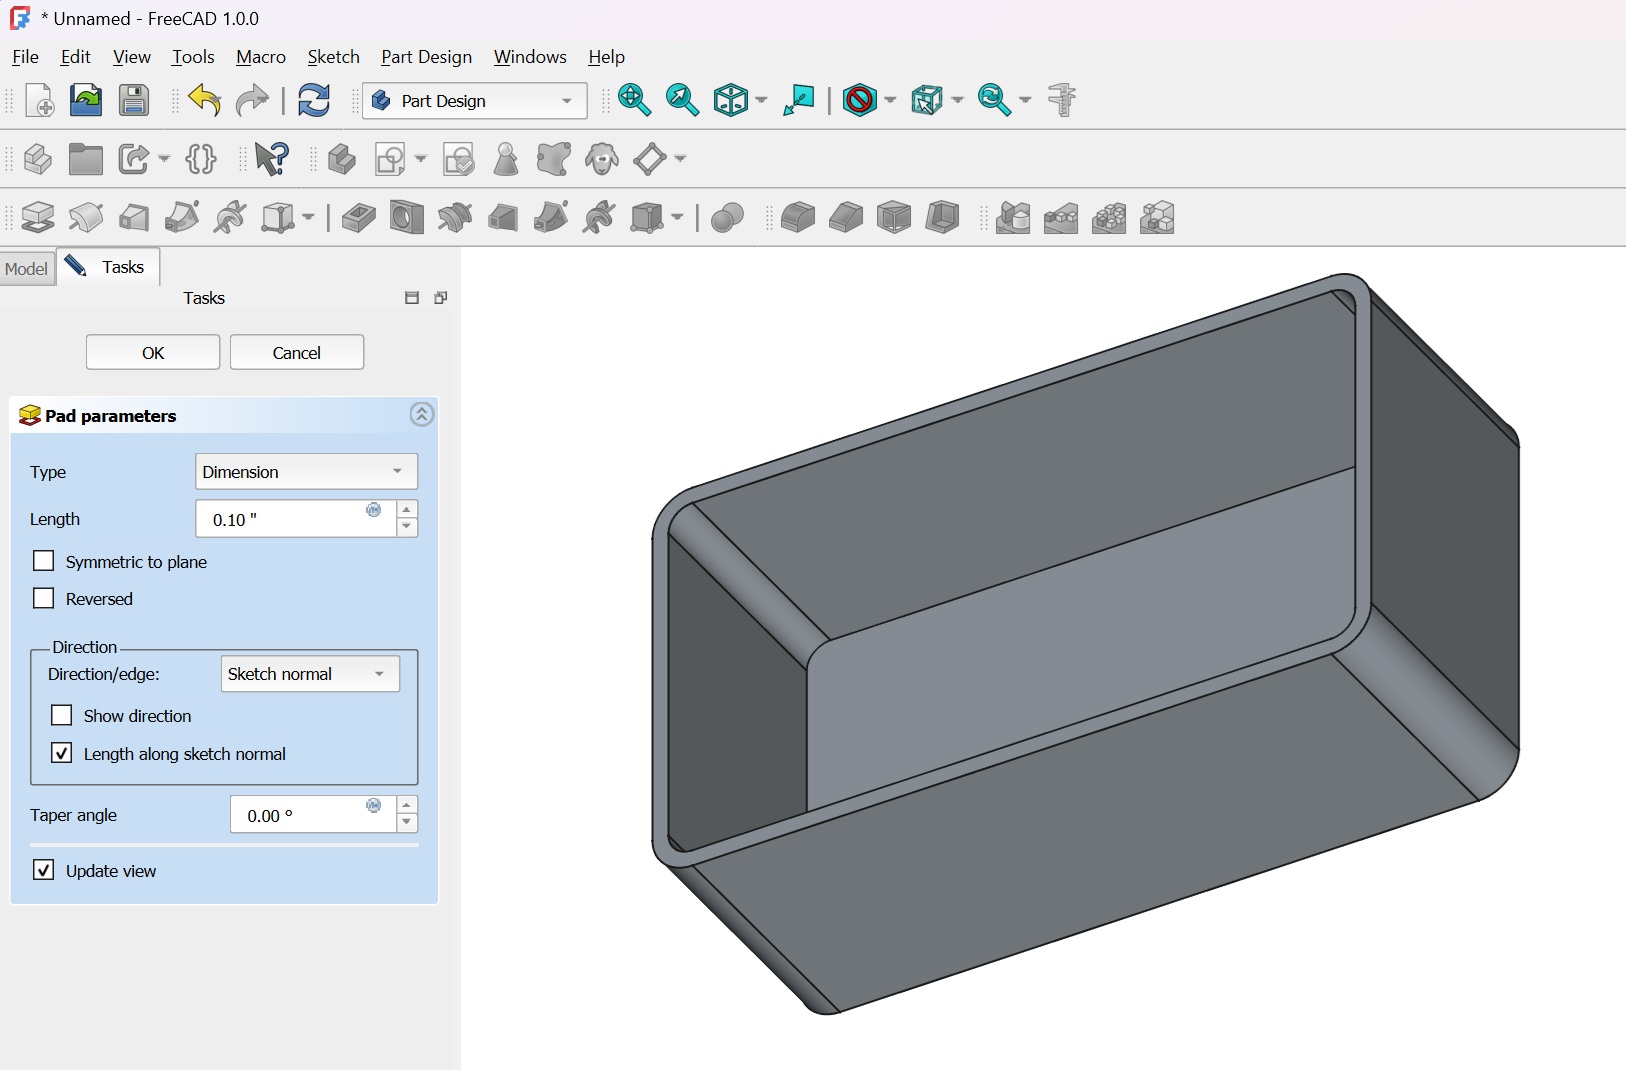Open the Sketch menu
This screenshot has width=1626, height=1070.
(333, 57)
